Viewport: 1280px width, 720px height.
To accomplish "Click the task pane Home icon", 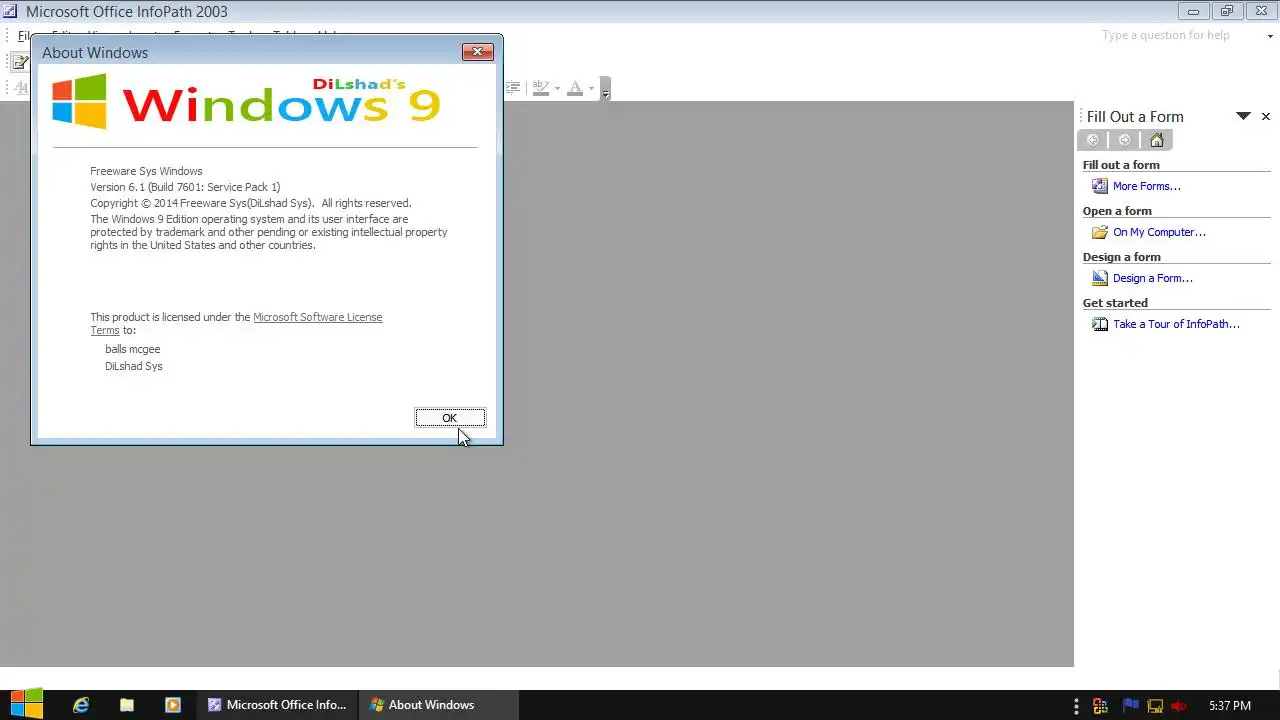I will 1157,140.
